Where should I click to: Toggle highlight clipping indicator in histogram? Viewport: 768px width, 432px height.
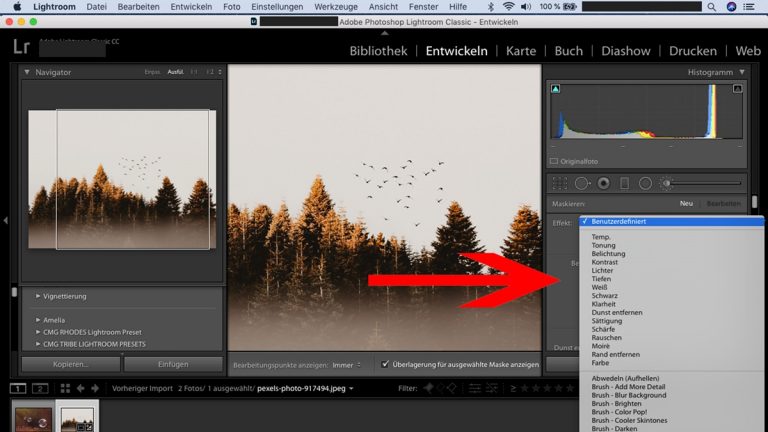tap(737, 89)
